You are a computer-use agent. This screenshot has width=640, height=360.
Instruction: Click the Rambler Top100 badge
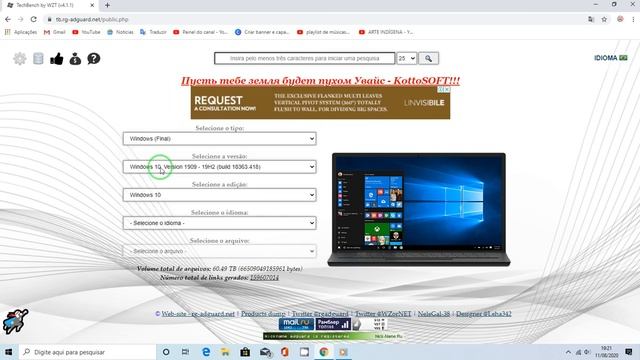point(333,324)
